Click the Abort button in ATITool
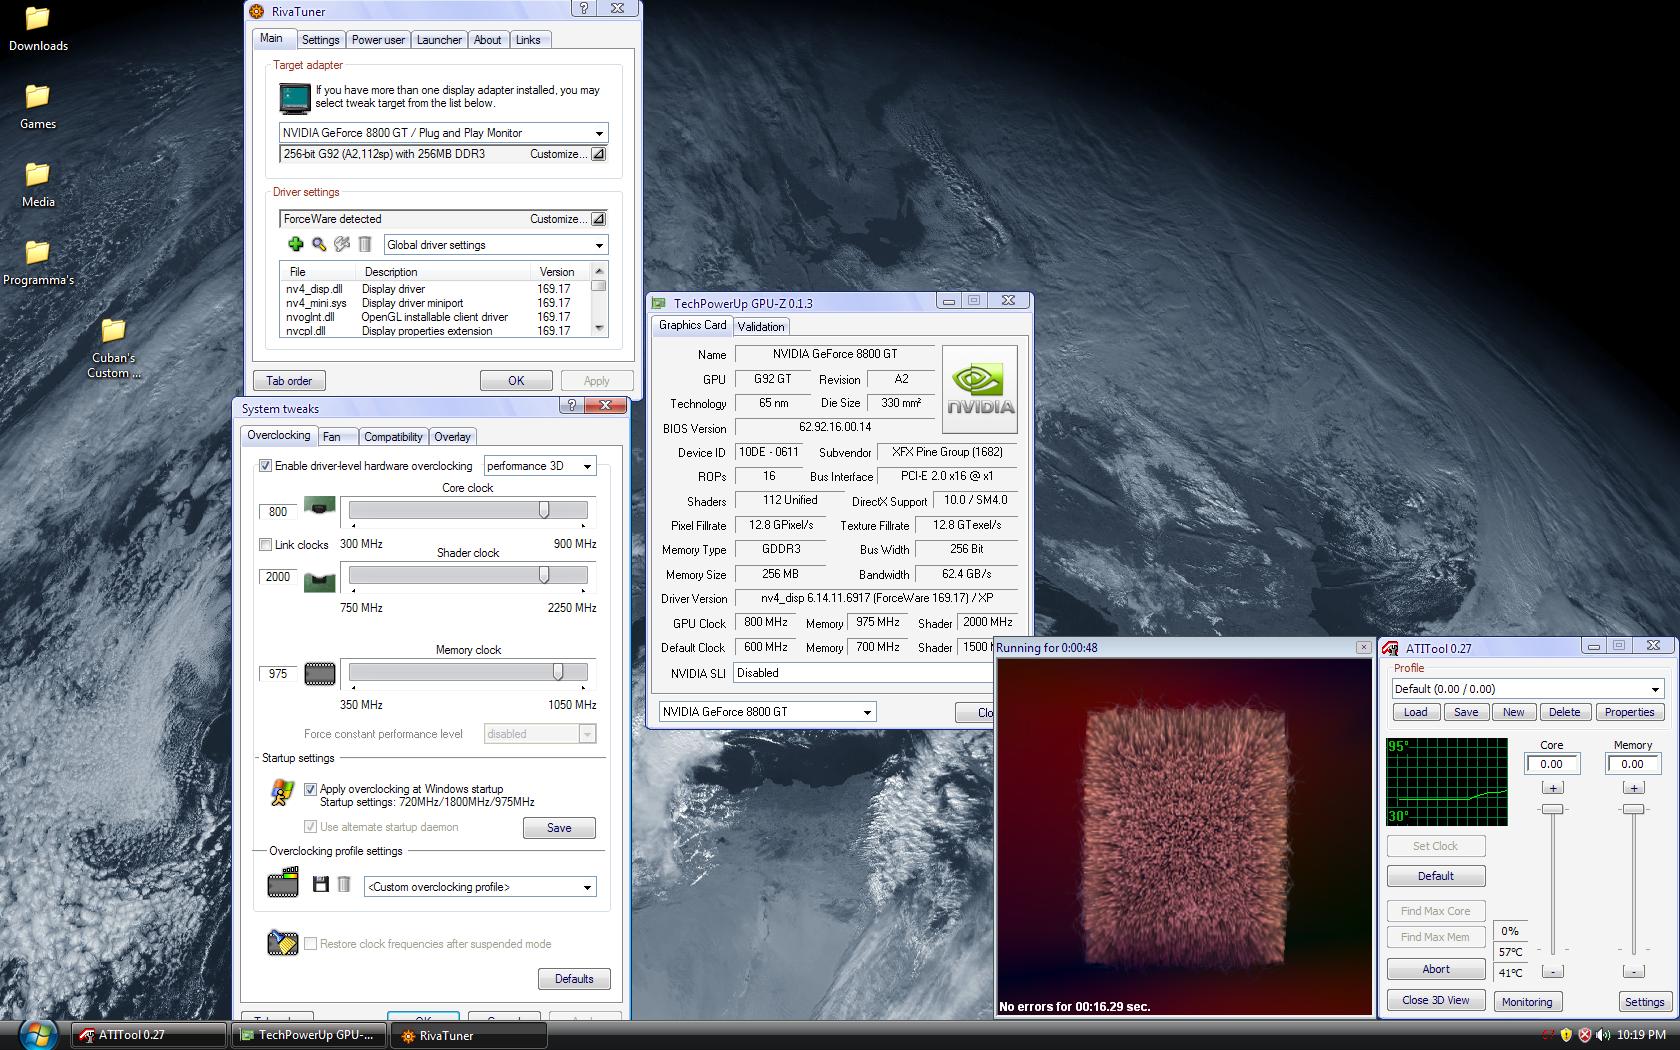1680x1050 pixels. 1436,969
